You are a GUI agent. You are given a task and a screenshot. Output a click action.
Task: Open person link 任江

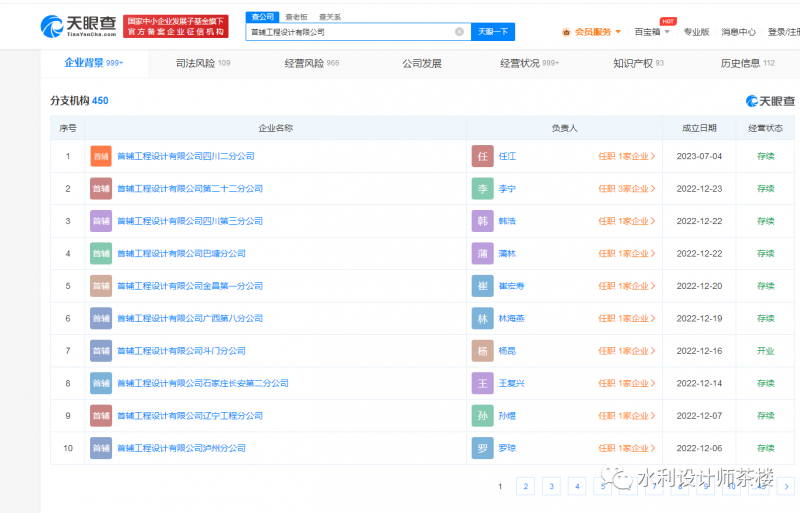click(507, 156)
